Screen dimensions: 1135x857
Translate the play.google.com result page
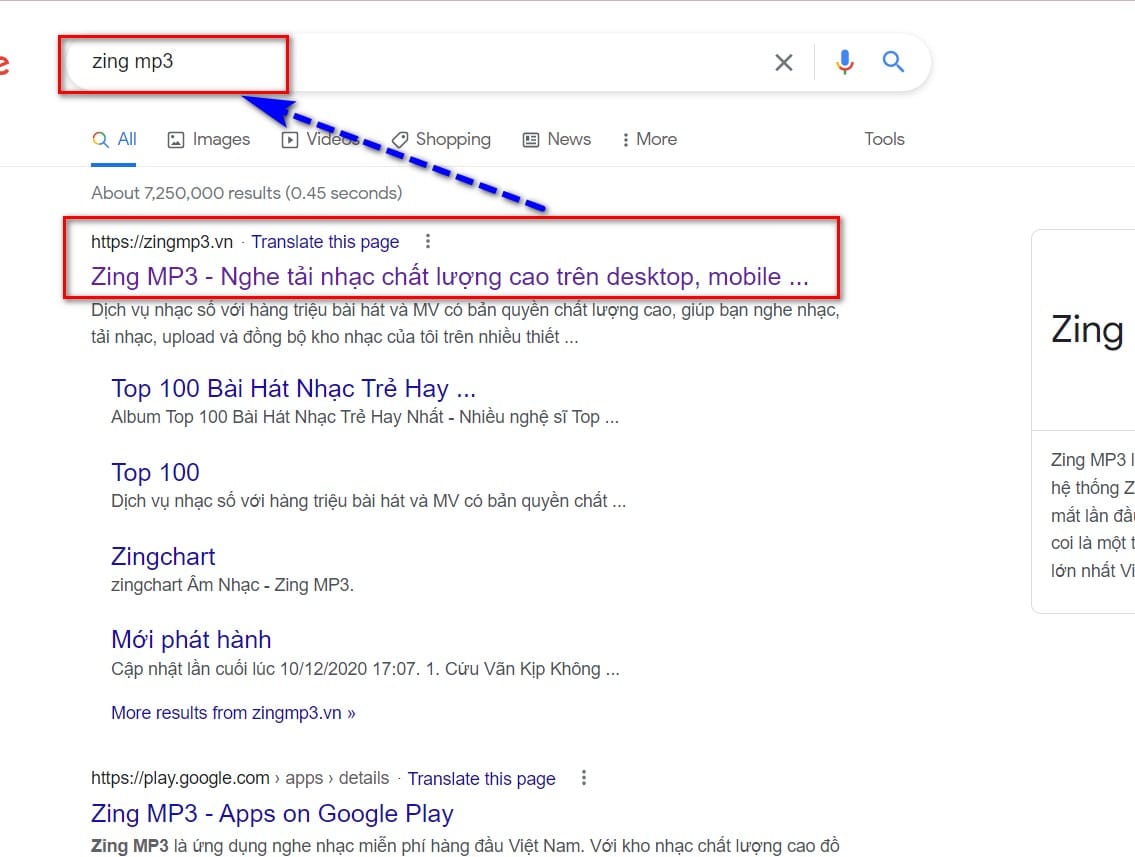tap(481, 779)
